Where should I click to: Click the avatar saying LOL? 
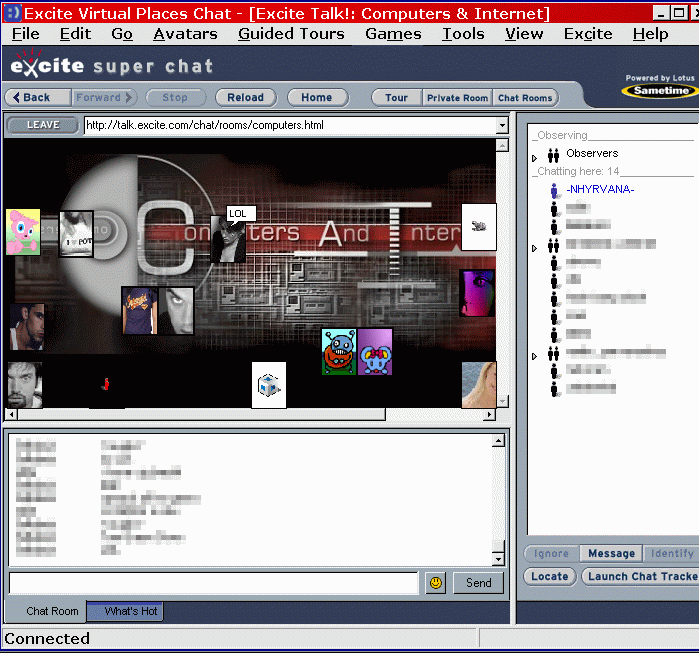click(228, 242)
